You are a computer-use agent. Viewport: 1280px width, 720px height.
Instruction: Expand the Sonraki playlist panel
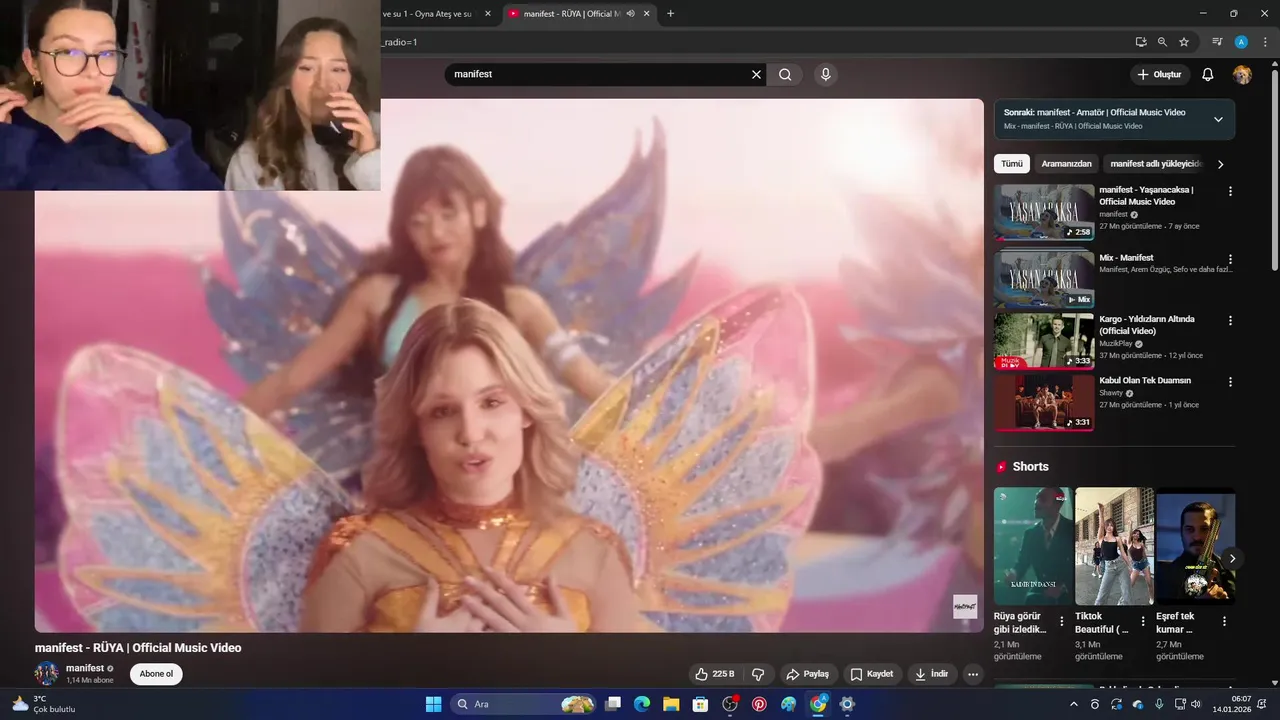[x=1218, y=119]
